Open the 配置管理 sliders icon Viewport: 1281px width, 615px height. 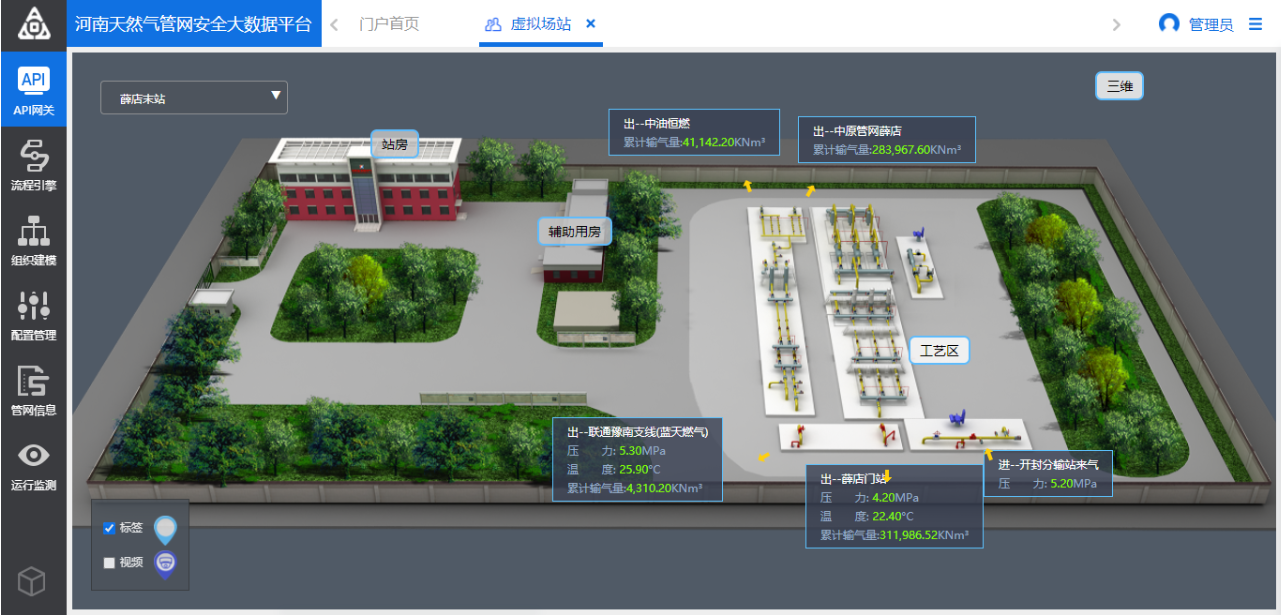tap(33, 306)
